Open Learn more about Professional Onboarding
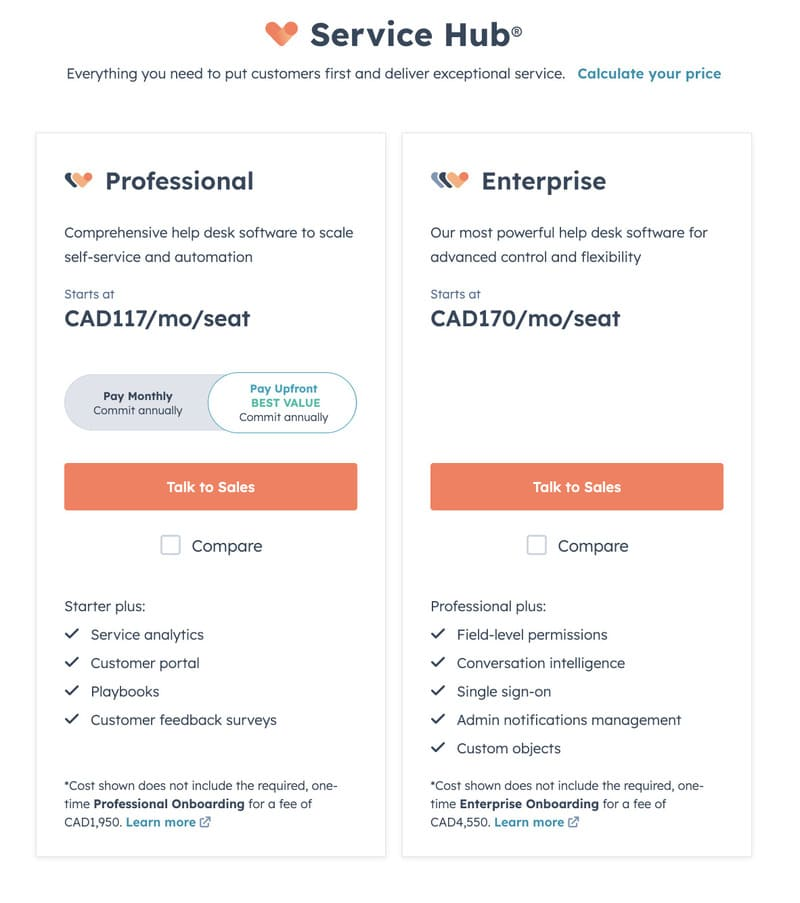The image size is (800, 903). point(162,822)
